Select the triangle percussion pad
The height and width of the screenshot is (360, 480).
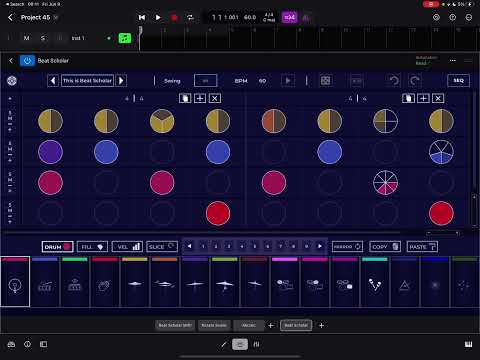tap(405, 282)
